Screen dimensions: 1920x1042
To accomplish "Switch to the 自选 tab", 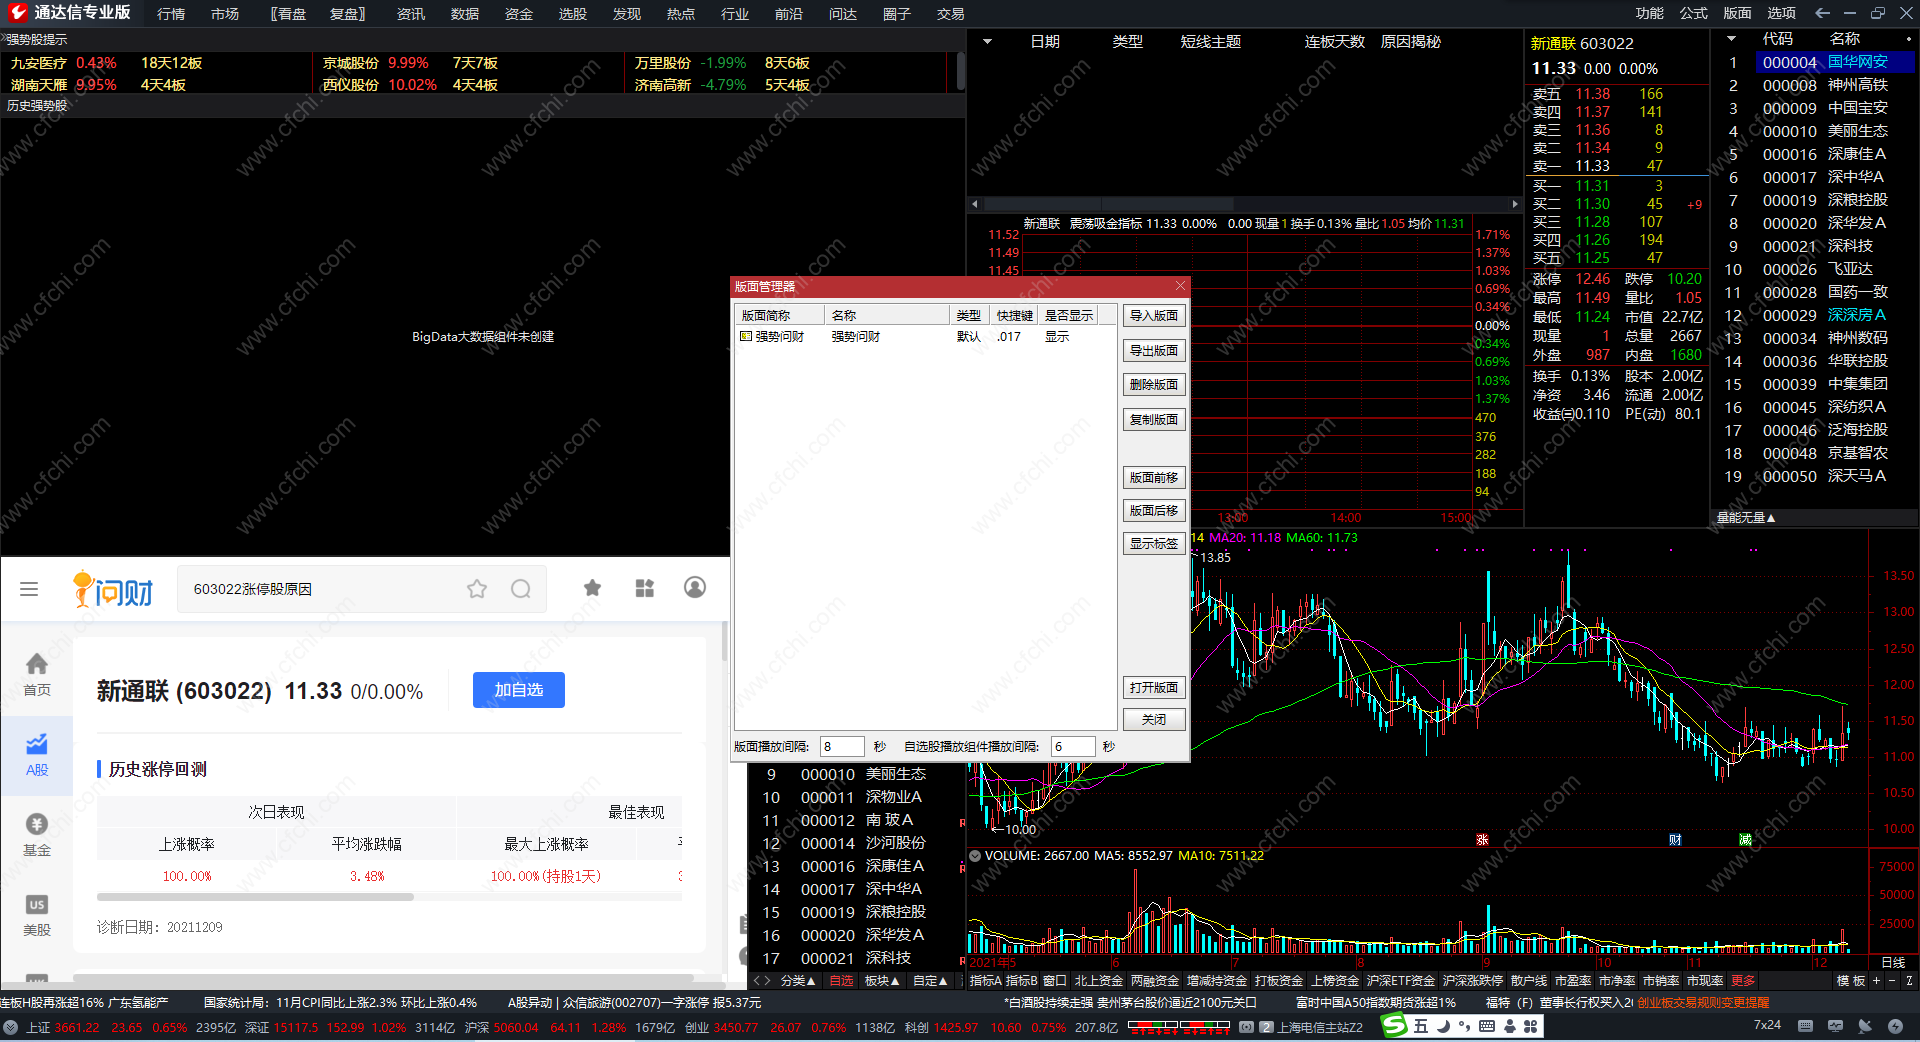I will (x=842, y=981).
